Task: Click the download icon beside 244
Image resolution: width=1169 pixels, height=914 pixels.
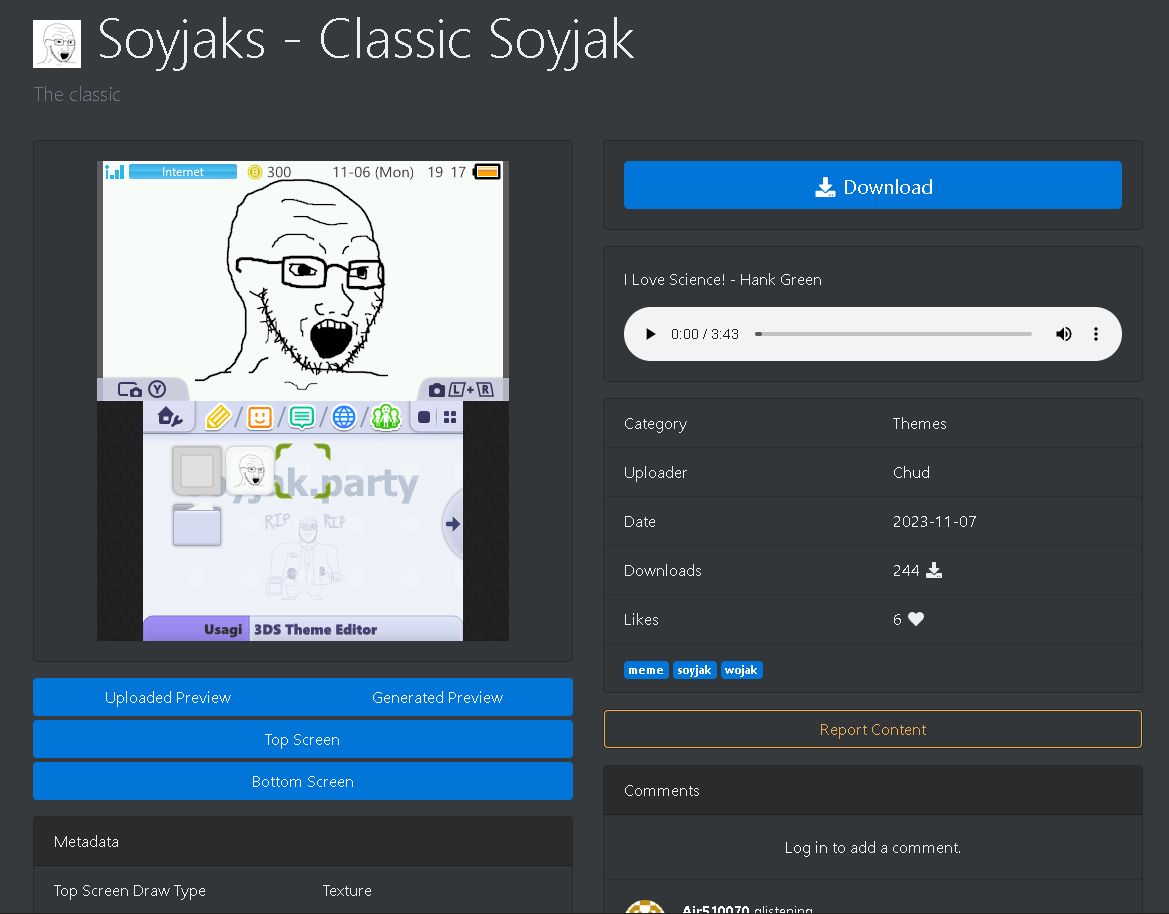Action: 934,571
